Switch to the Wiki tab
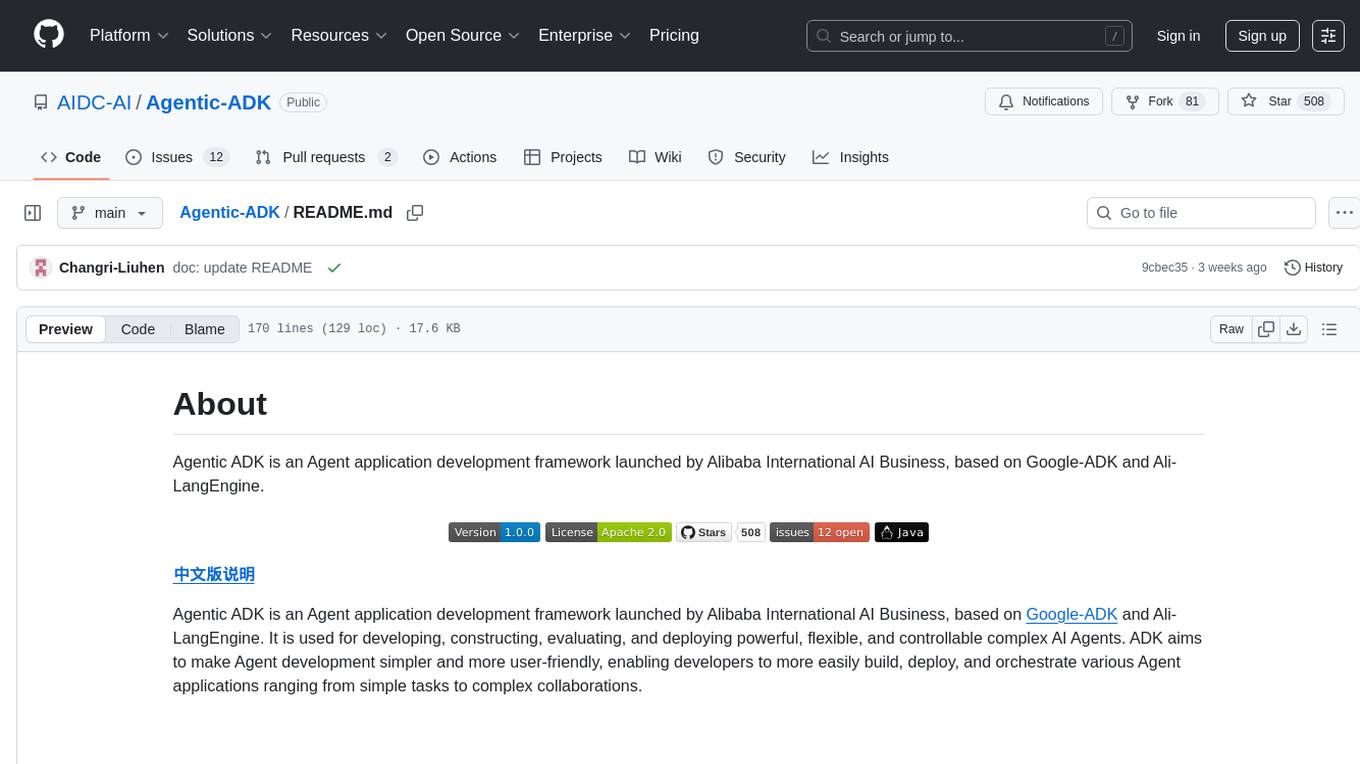Screen dimensions: 1360x764 coord(655,157)
